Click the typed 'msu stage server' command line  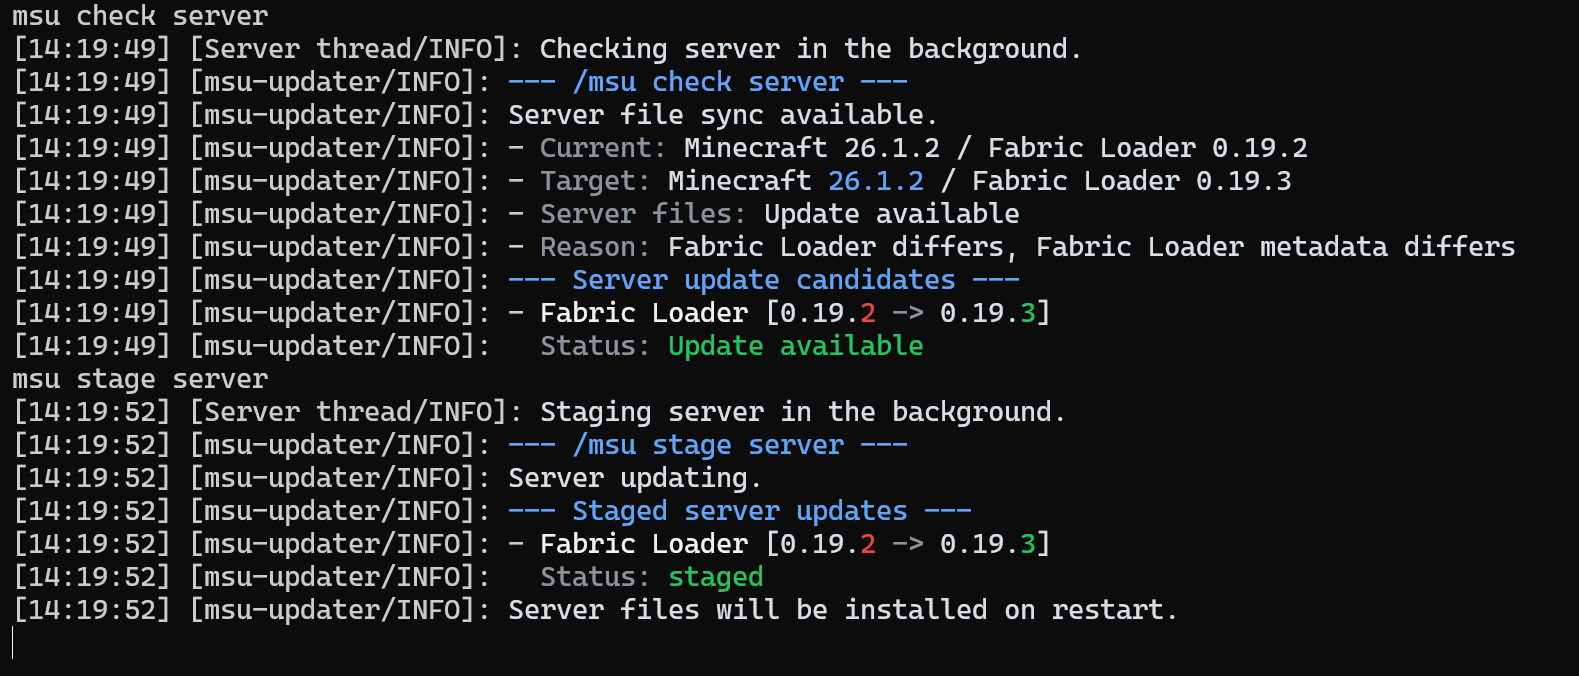140,379
